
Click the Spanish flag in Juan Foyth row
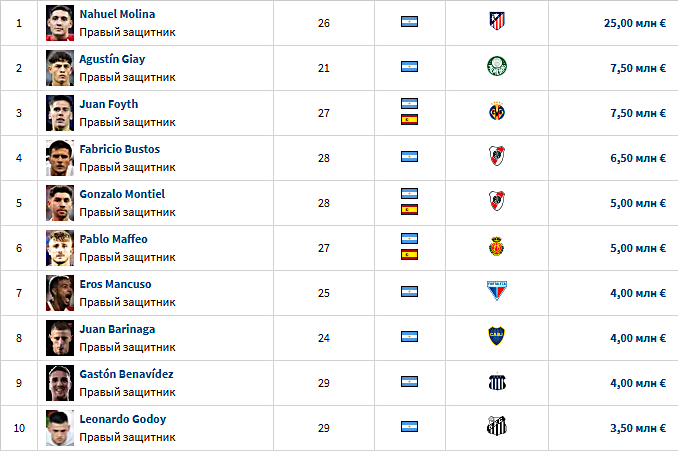(x=409, y=120)
